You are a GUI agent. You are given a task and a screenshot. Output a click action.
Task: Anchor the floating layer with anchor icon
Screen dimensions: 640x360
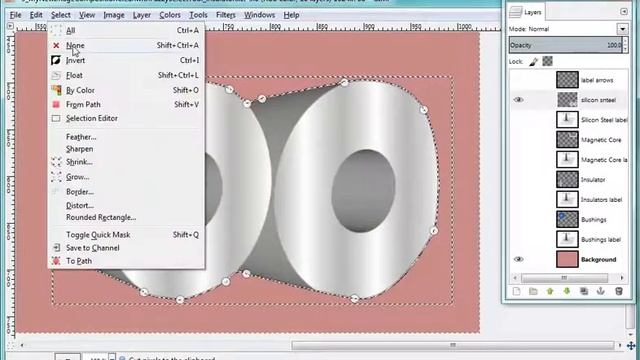600,291
